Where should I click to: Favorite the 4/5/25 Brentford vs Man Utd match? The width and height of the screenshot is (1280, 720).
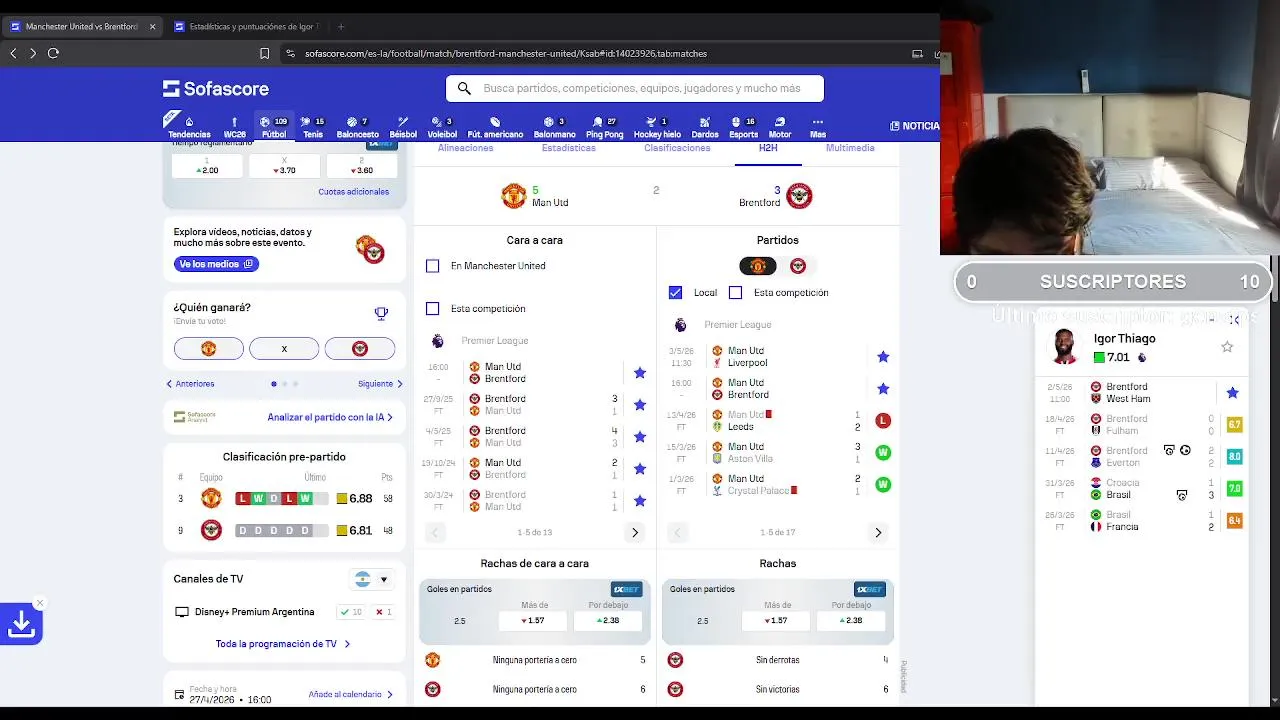640,437
